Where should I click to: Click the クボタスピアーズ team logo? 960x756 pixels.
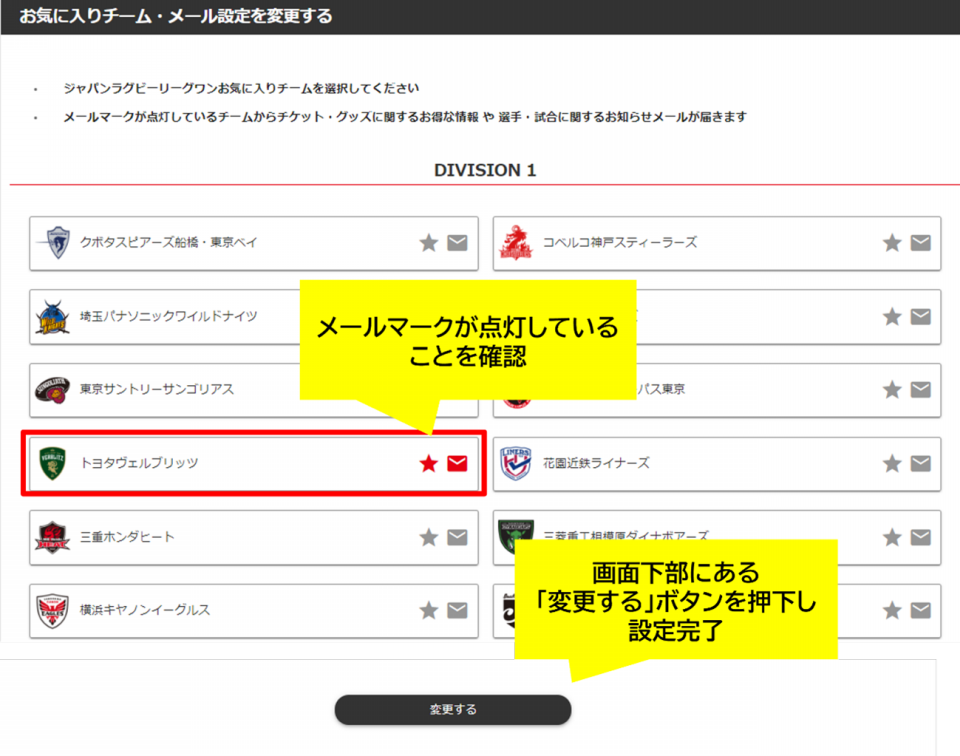coord(54,242)
